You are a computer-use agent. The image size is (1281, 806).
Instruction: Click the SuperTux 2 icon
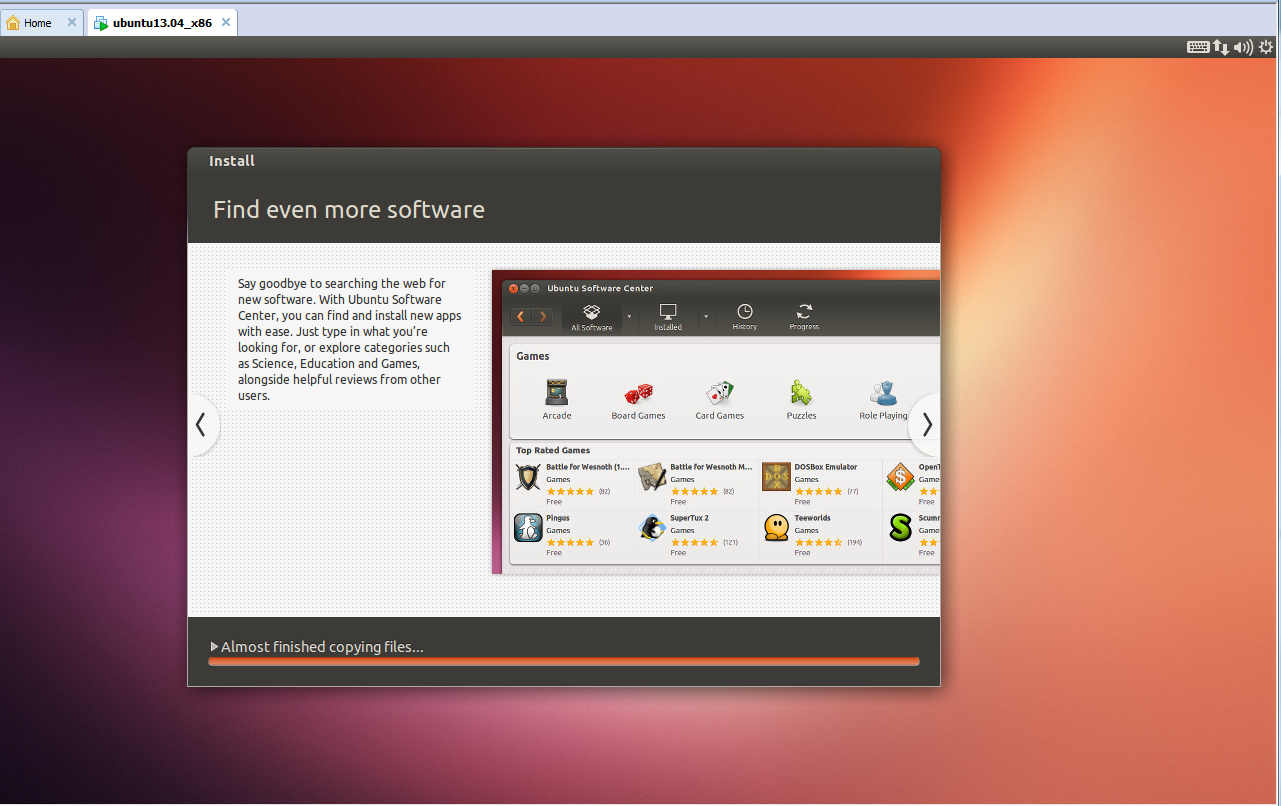point(652,528)
